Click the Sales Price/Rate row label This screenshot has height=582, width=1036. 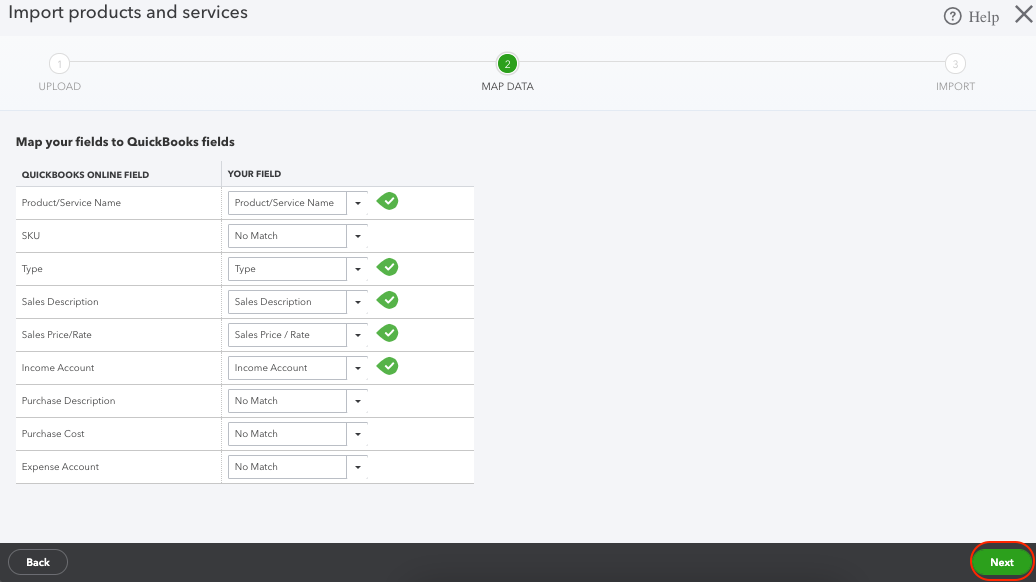point(56,335)
